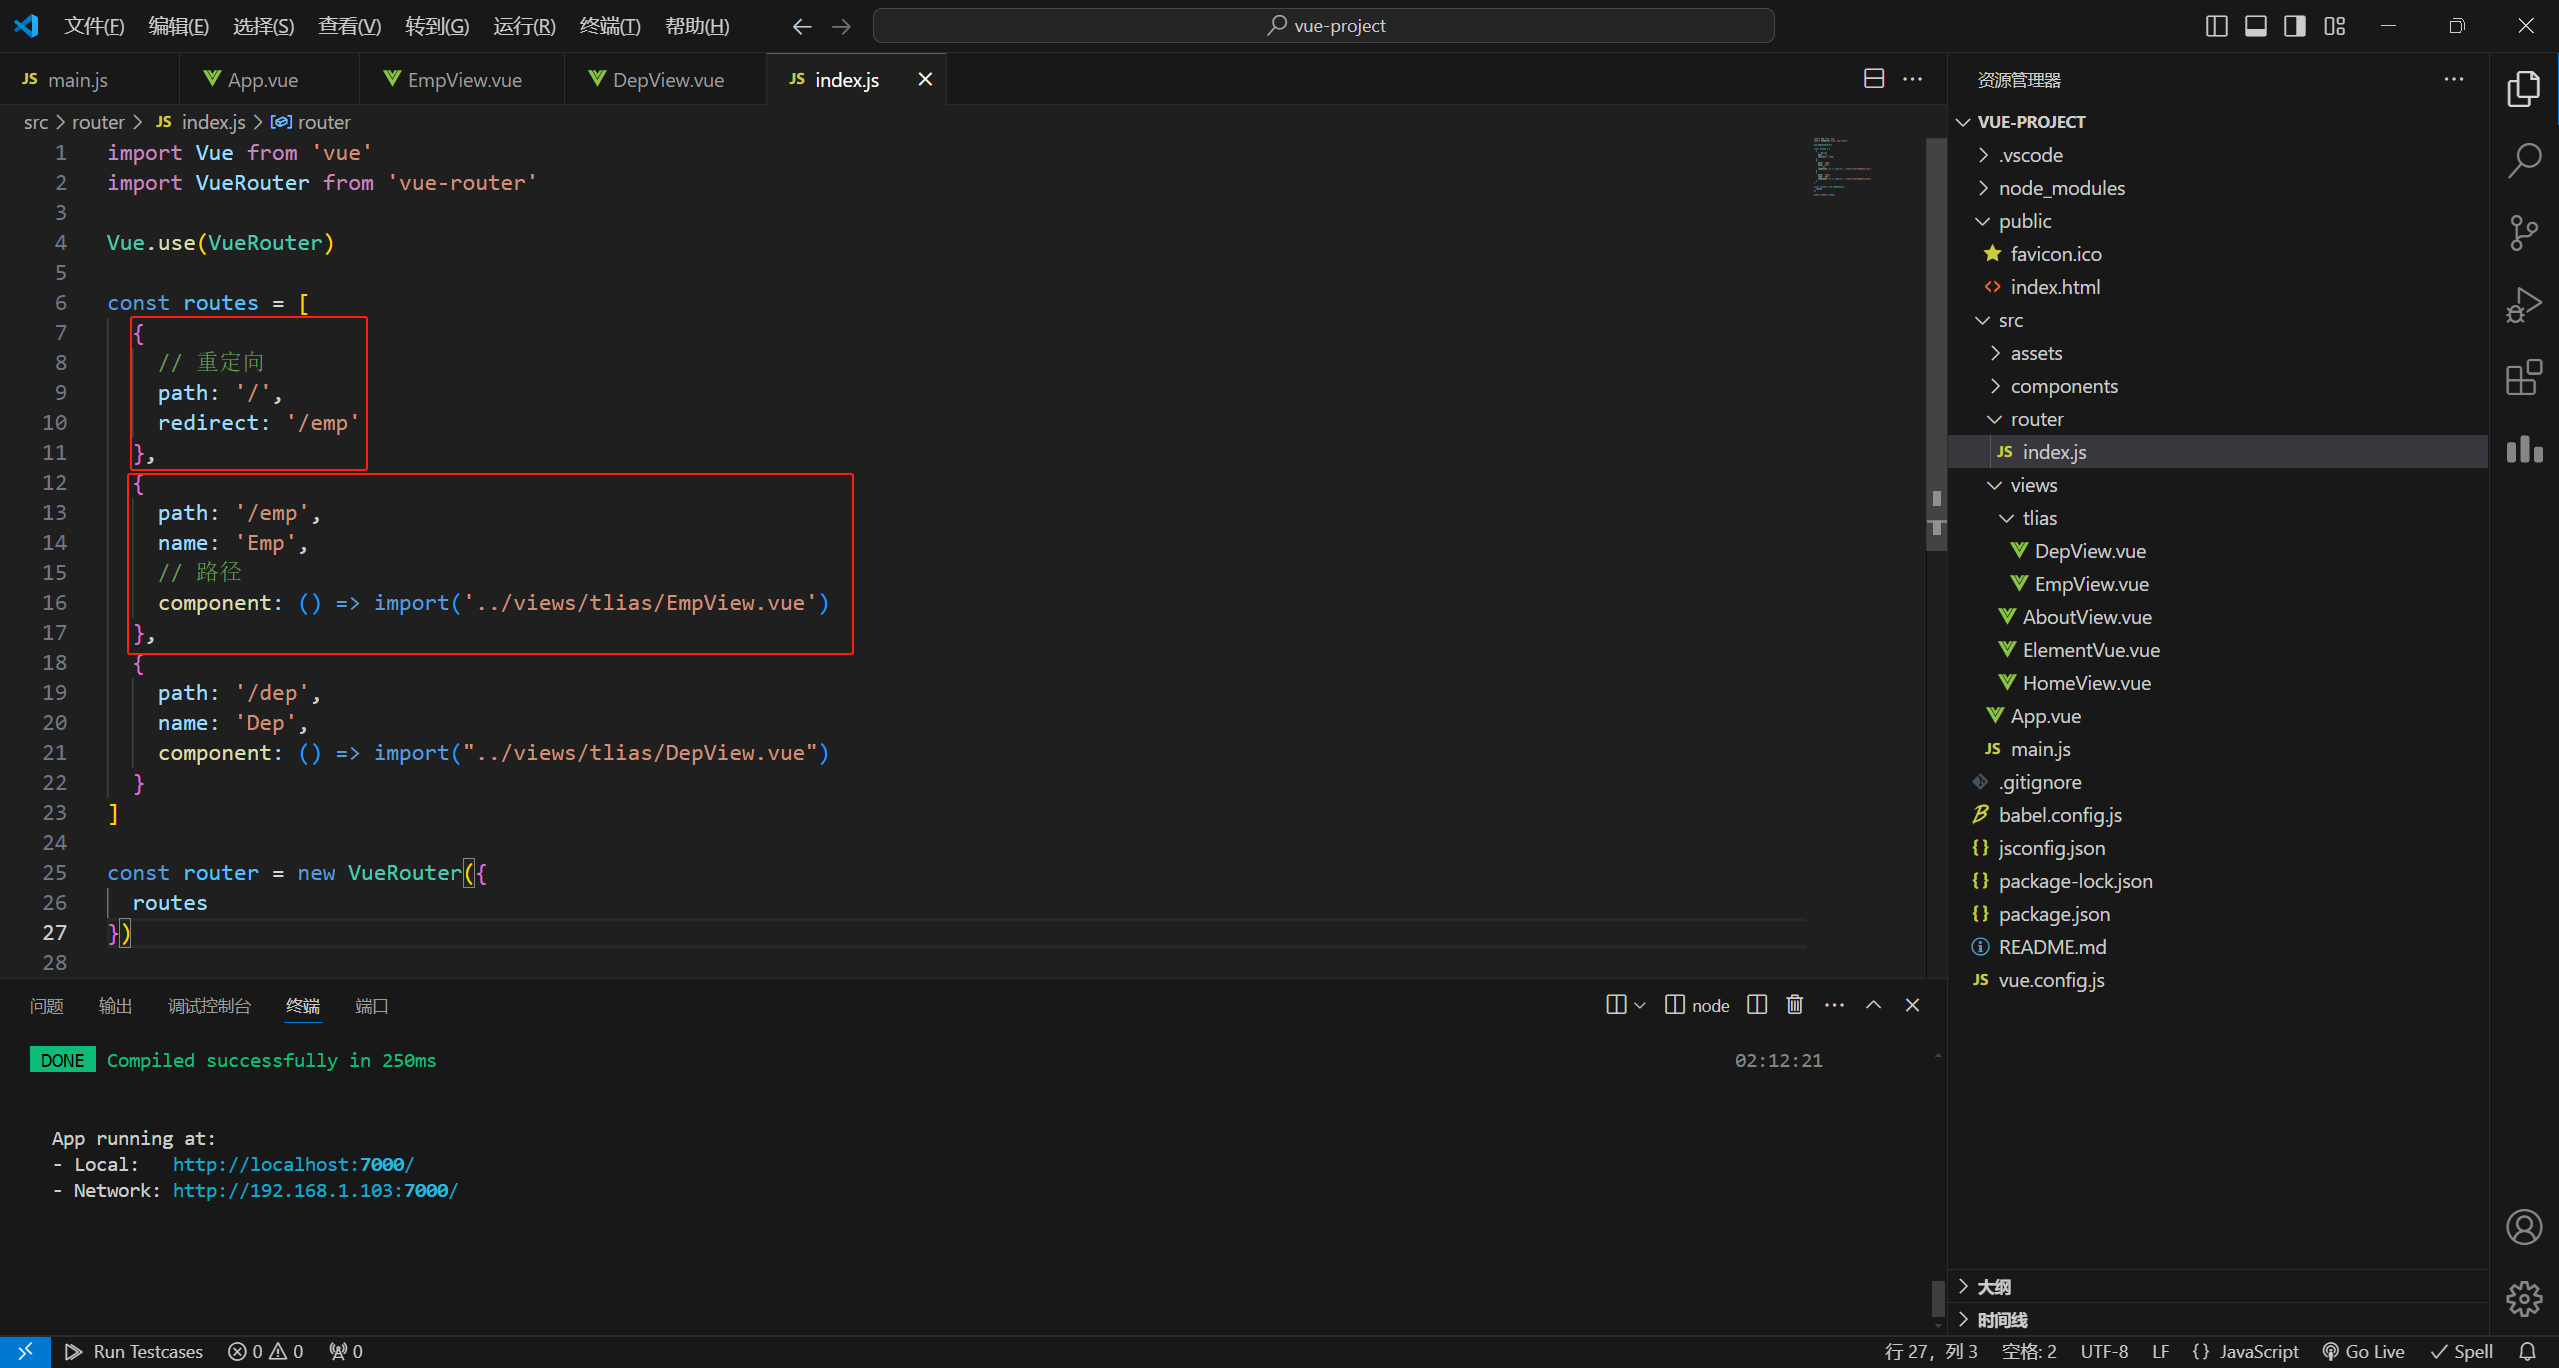This screenshot has width=2559, height=1368.
Task: Open Run and Debug view
Action: click(x=2523, y=305)
